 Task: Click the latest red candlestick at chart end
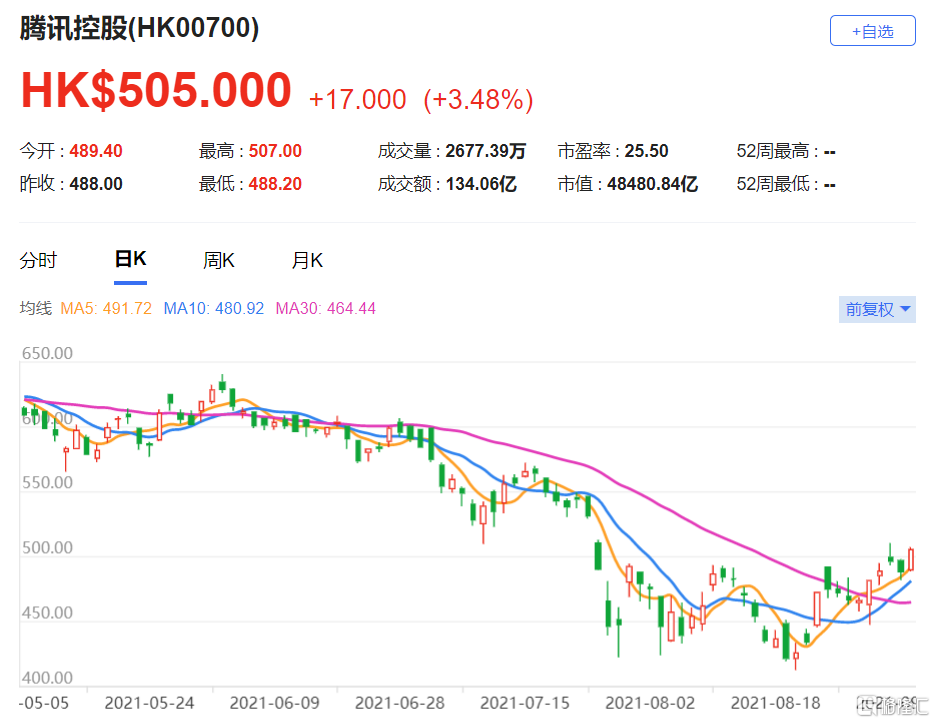911,559
